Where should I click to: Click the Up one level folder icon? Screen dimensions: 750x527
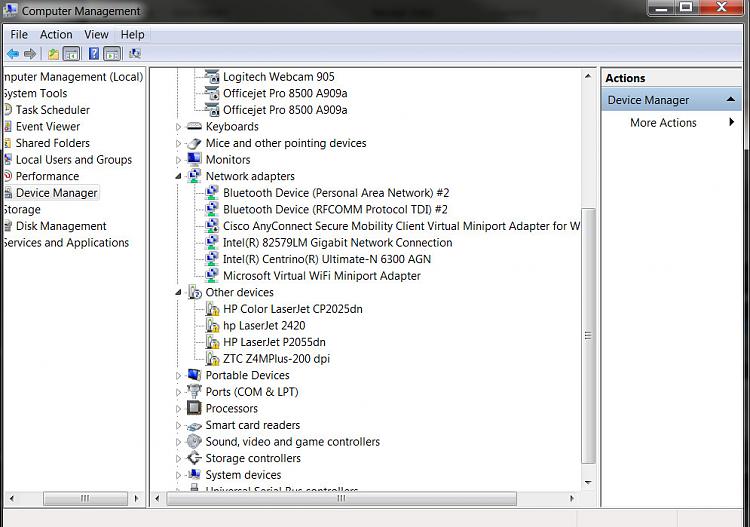[53, 54]
